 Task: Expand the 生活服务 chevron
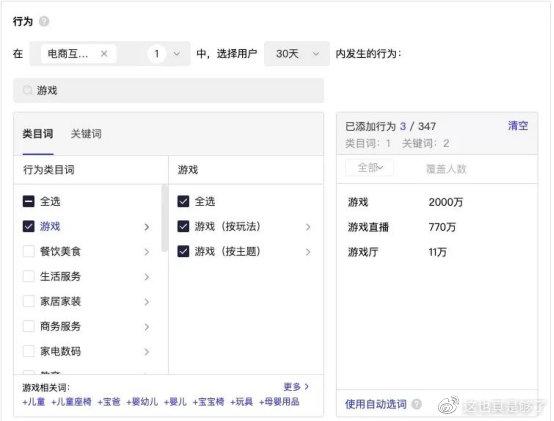click(147, 277)
